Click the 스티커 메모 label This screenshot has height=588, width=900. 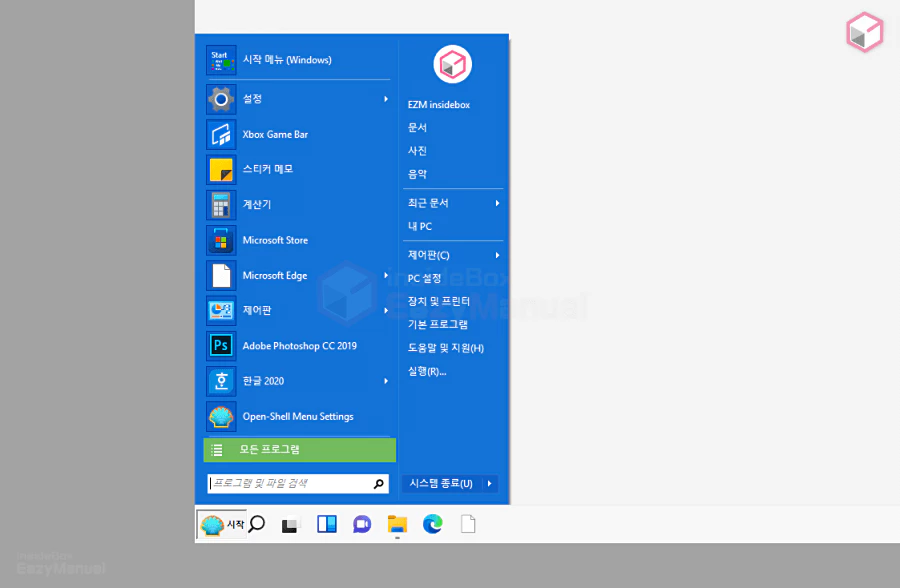click(x=267, y=169)
